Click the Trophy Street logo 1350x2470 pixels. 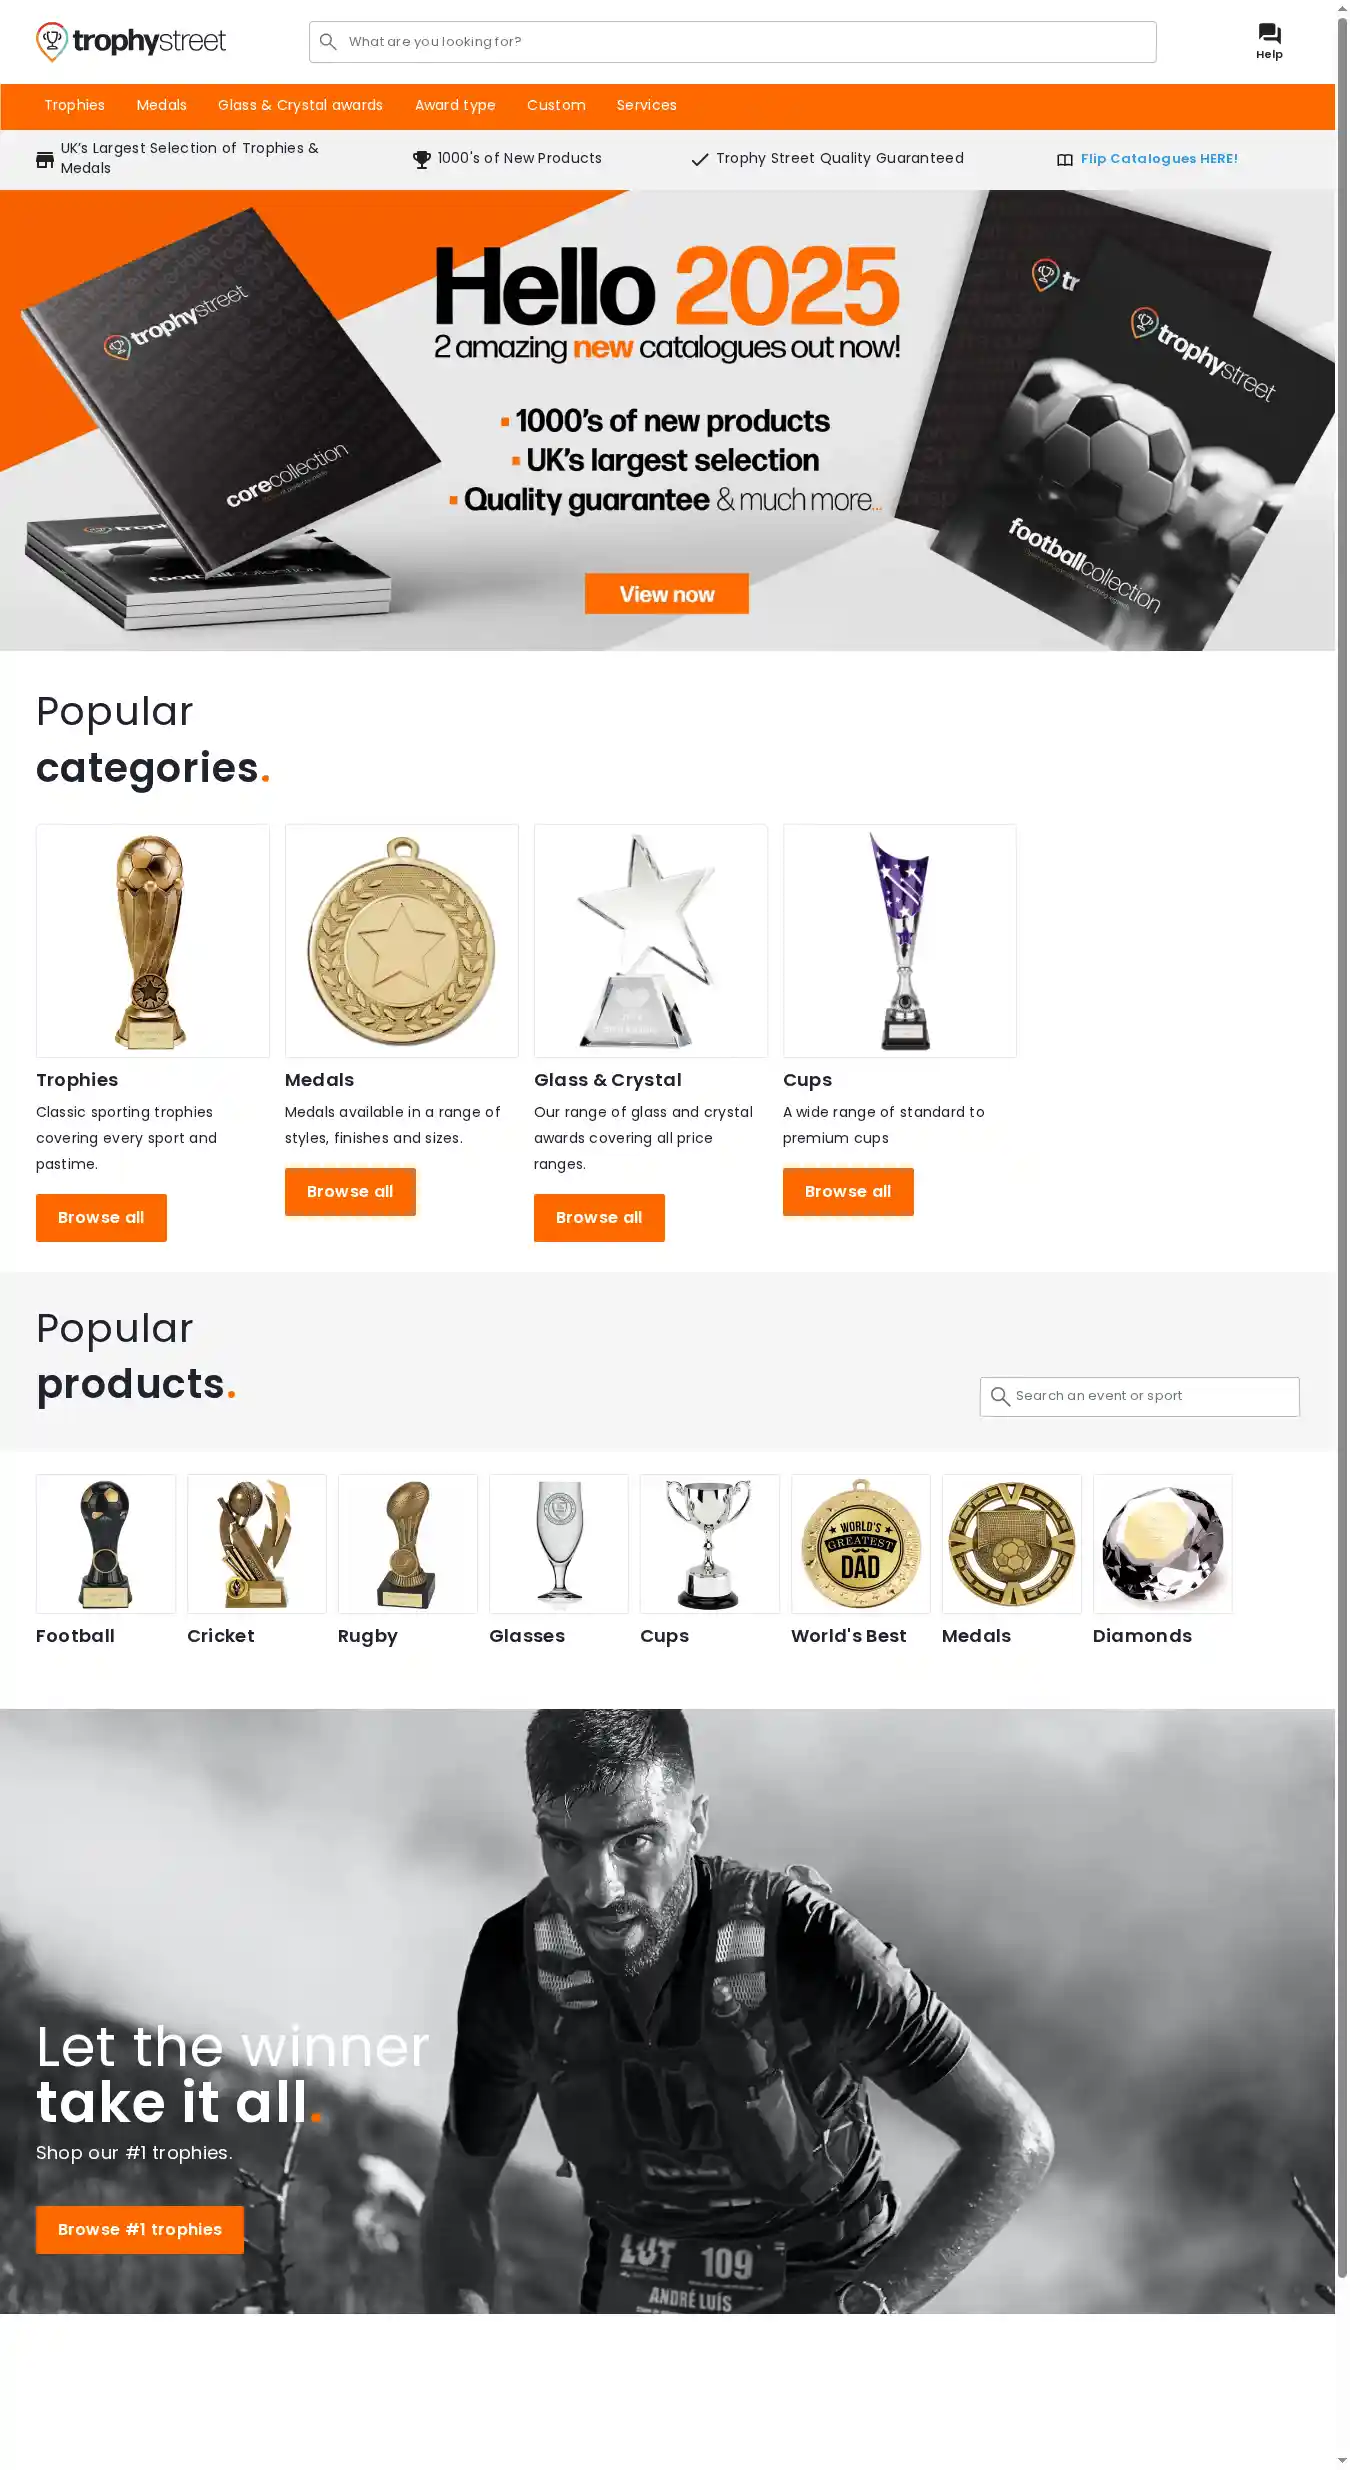pyautogui.click(x=131, y=42)
